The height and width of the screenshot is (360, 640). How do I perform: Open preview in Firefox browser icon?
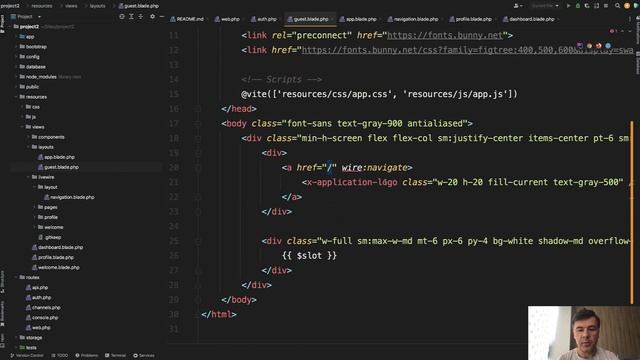[x=599, y=46]
